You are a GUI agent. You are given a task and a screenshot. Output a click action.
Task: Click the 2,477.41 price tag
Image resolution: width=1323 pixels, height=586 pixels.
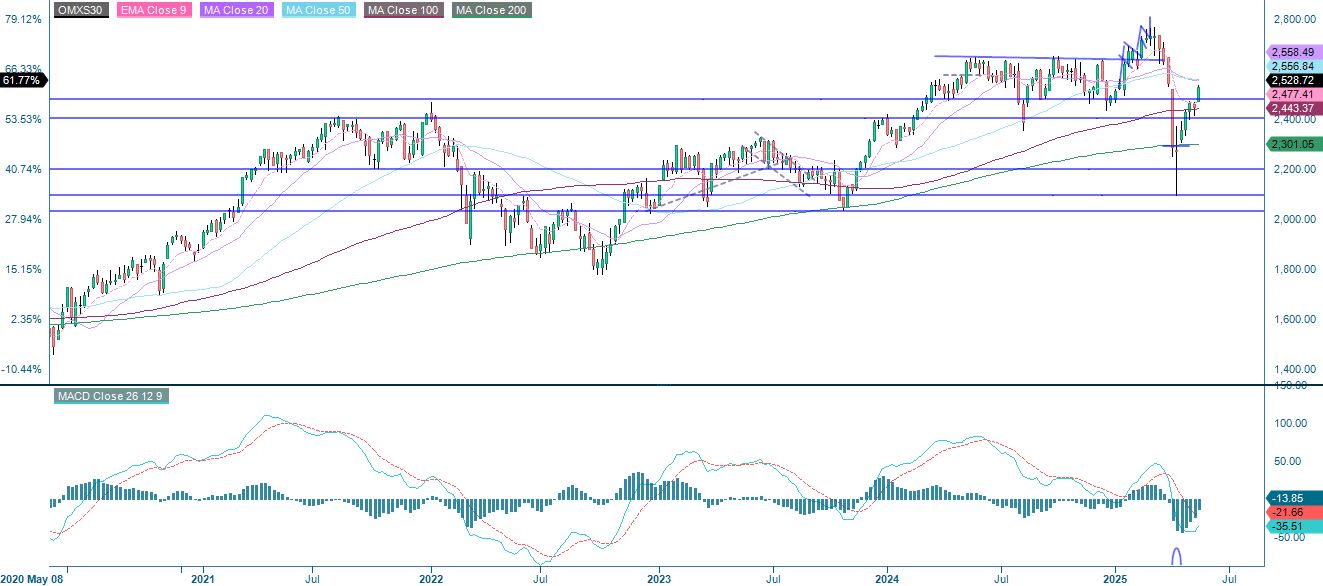click(x=1294, y=94)
